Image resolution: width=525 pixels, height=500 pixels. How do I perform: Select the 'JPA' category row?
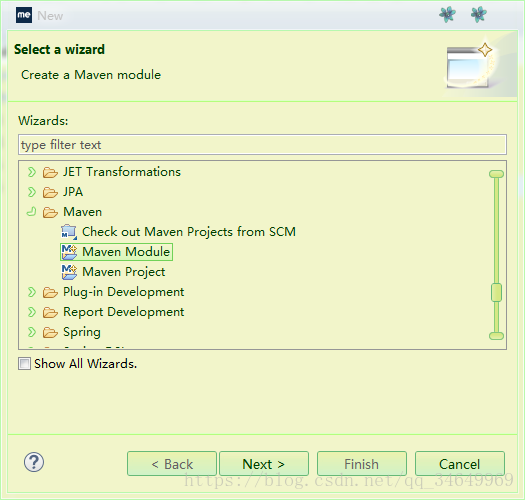pos(73,192)
